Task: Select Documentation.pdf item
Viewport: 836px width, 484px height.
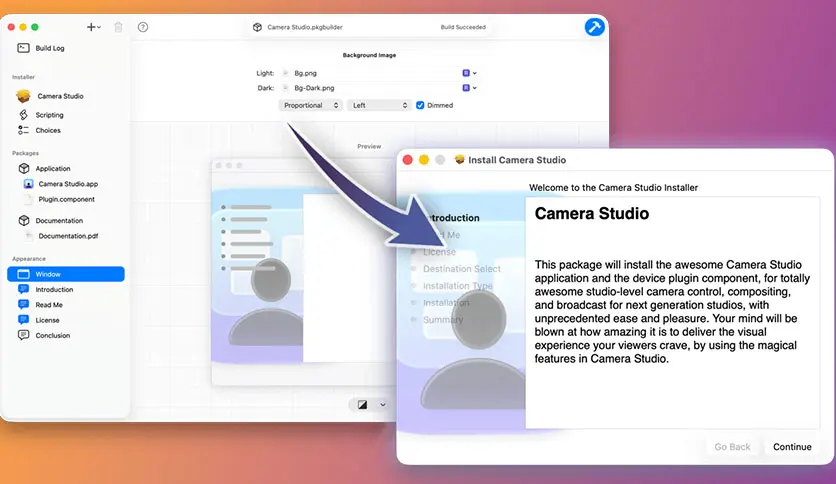Action: point(66,236)
